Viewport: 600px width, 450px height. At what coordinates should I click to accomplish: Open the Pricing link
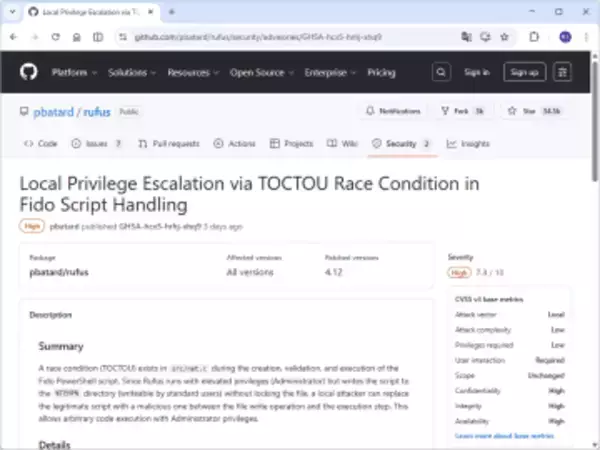tap(381, 72)
